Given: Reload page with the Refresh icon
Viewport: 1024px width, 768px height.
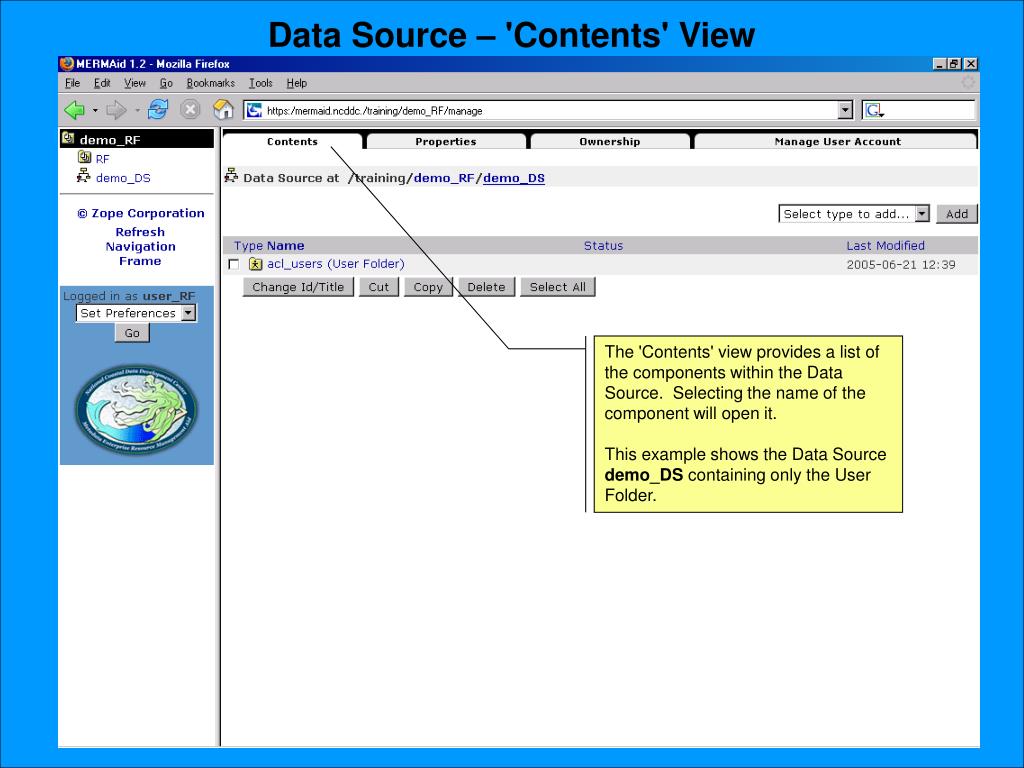Looking at the screenshot, I should (157, 109).
